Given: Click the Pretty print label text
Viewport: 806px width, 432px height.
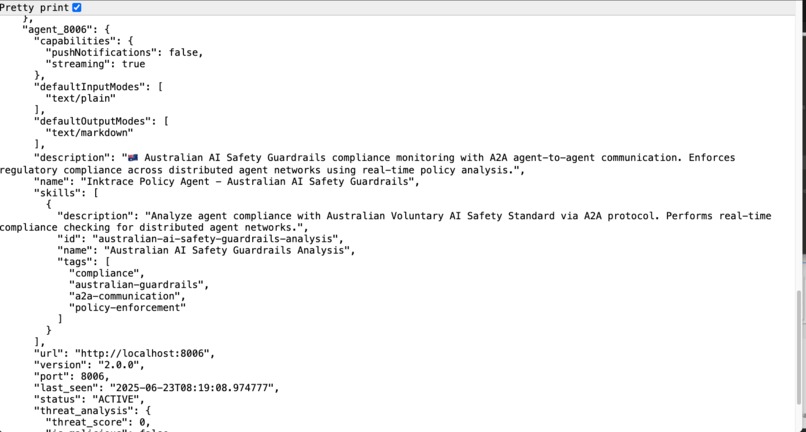Looking at the screenshot, I should coord(34,8).
